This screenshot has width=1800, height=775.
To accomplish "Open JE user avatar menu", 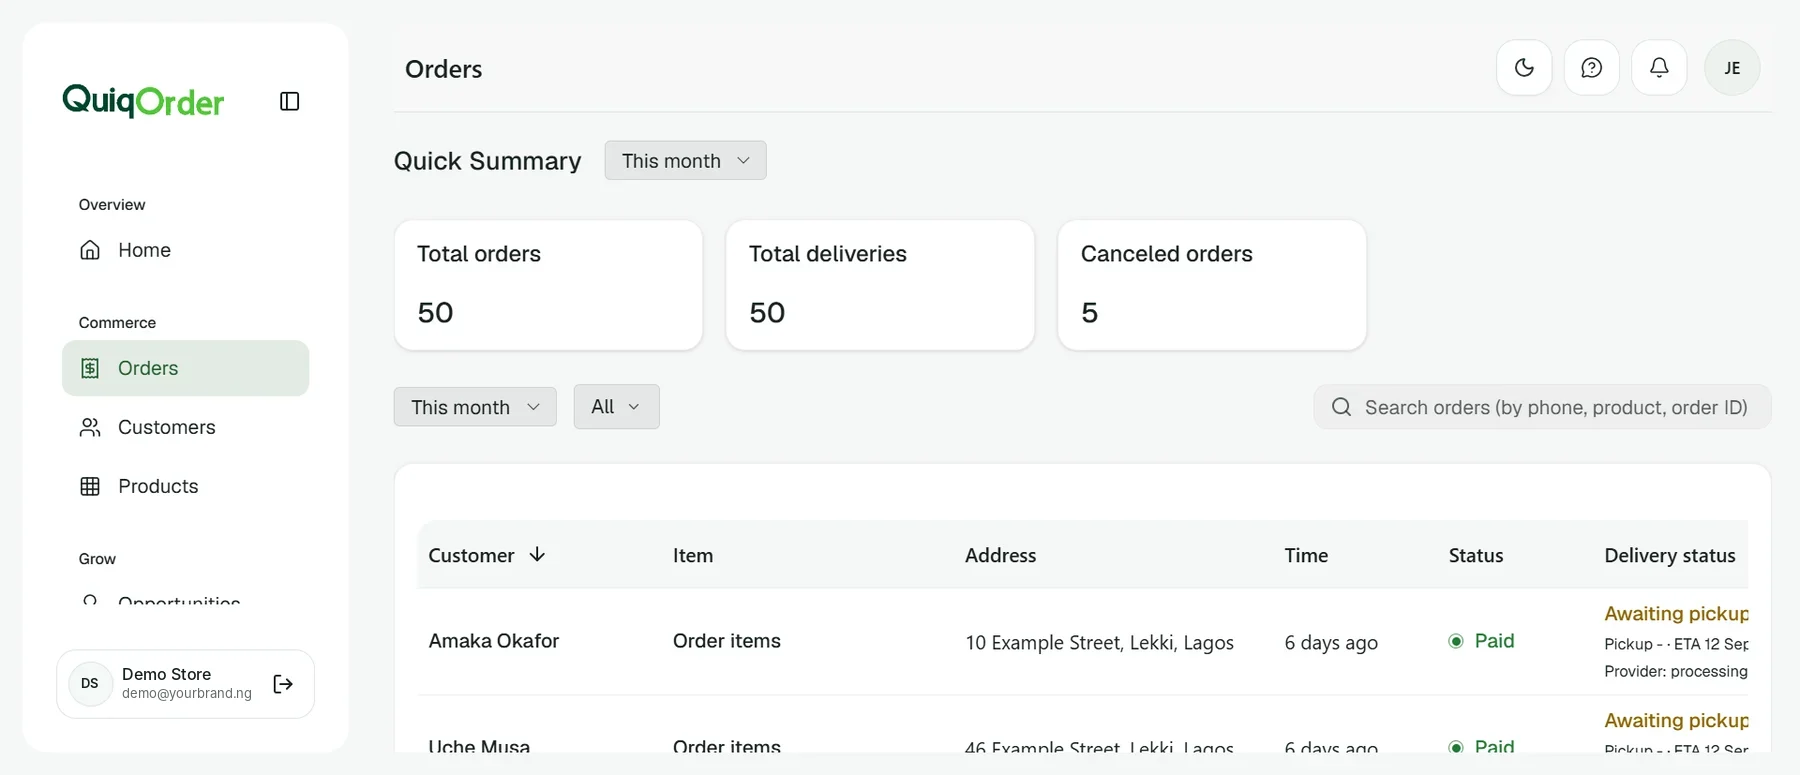I will tap(1732, 68).
